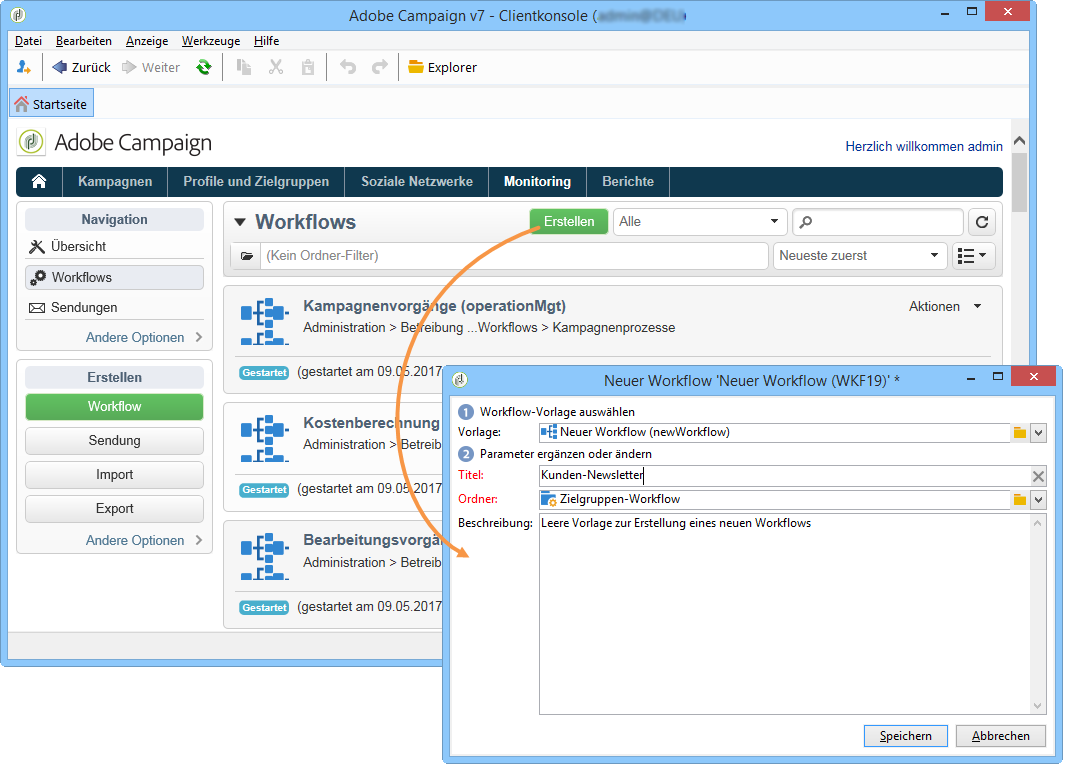Click the Bearbeitungsvorgänge workflow icon
Screen dimensions: 1082x782
[265, 556]
